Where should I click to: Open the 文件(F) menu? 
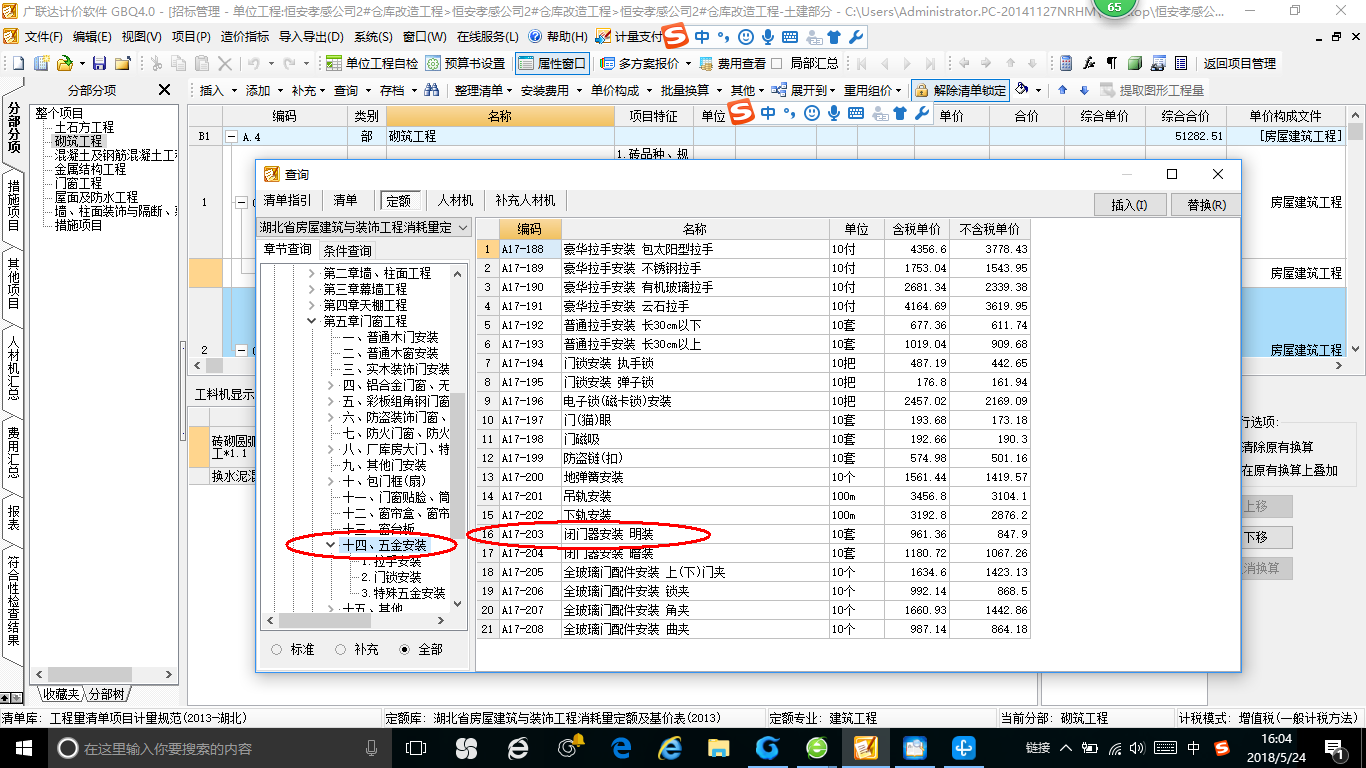pos(44,36)
